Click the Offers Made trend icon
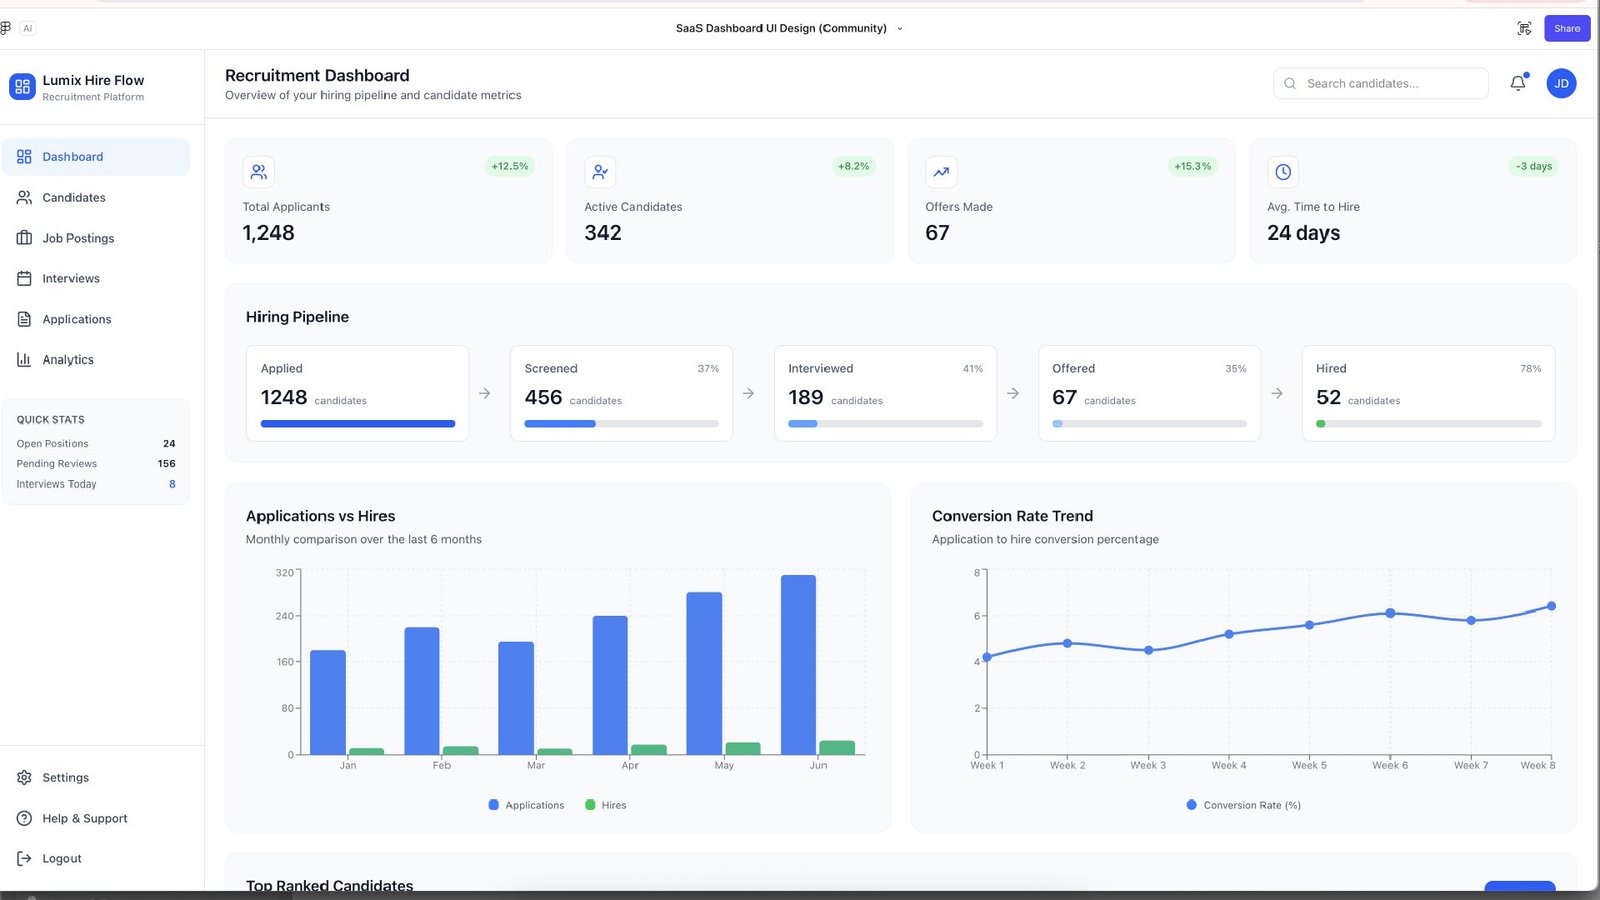1600x900 pixels. (x=941, y=172)
